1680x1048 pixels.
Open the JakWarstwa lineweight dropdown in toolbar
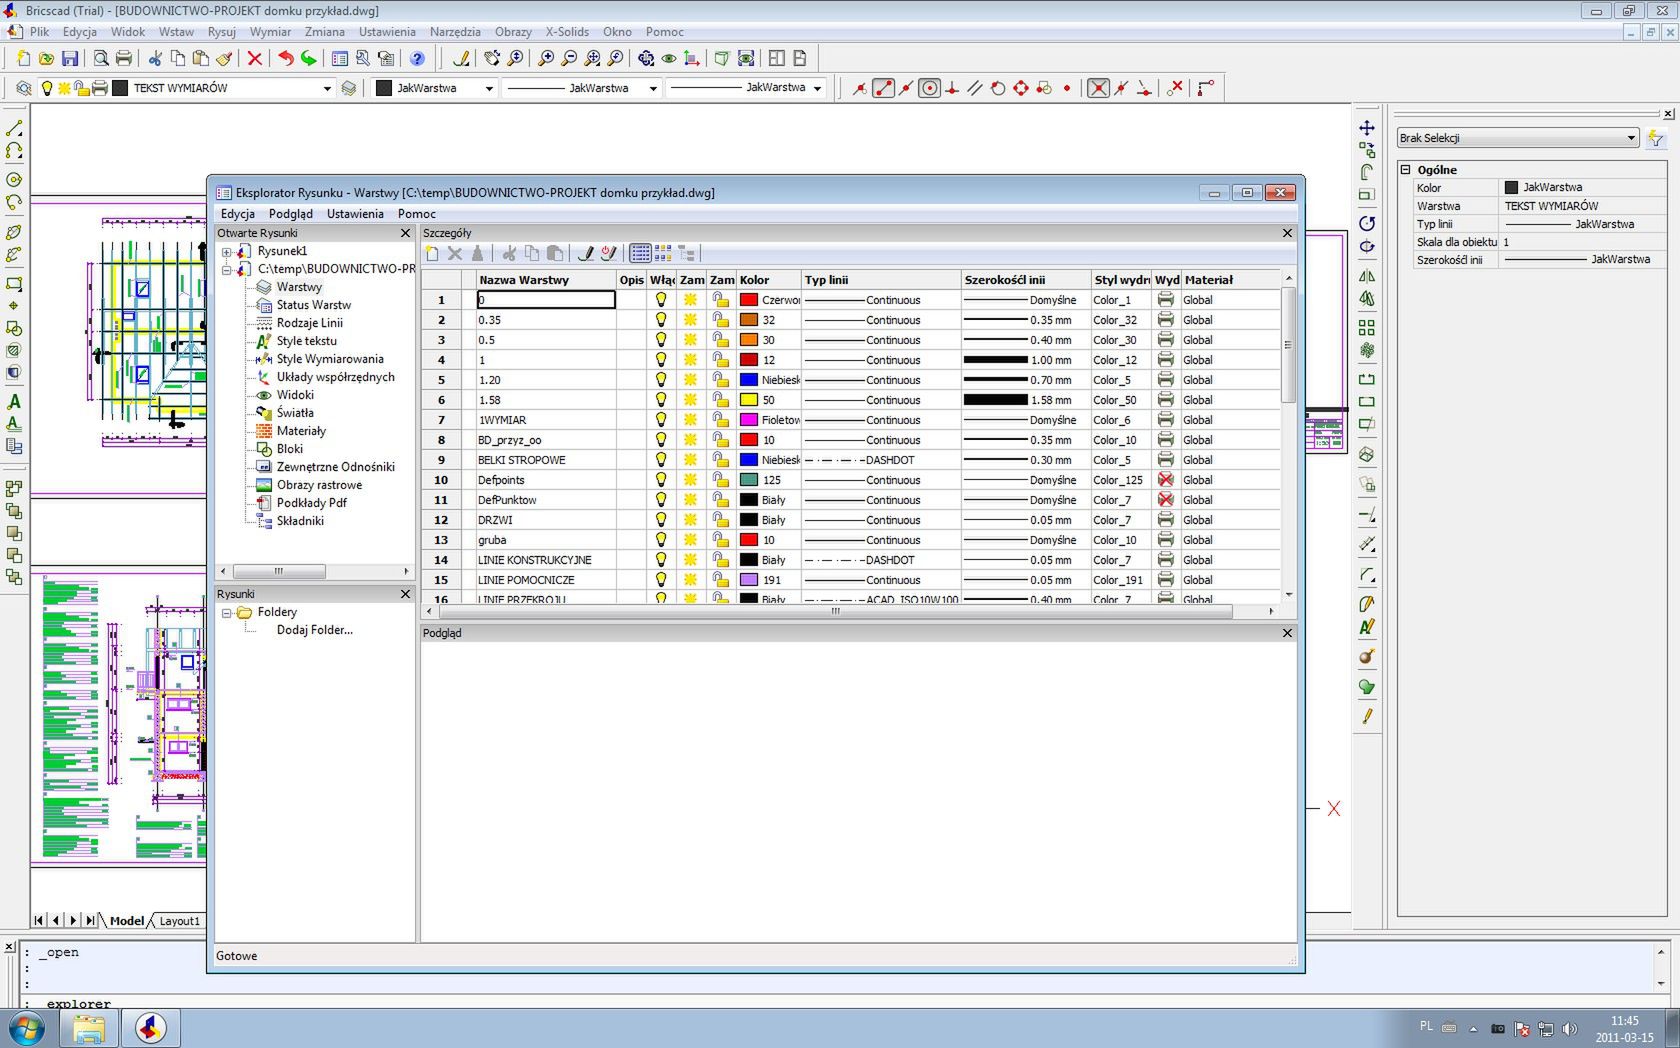point(817,88)
